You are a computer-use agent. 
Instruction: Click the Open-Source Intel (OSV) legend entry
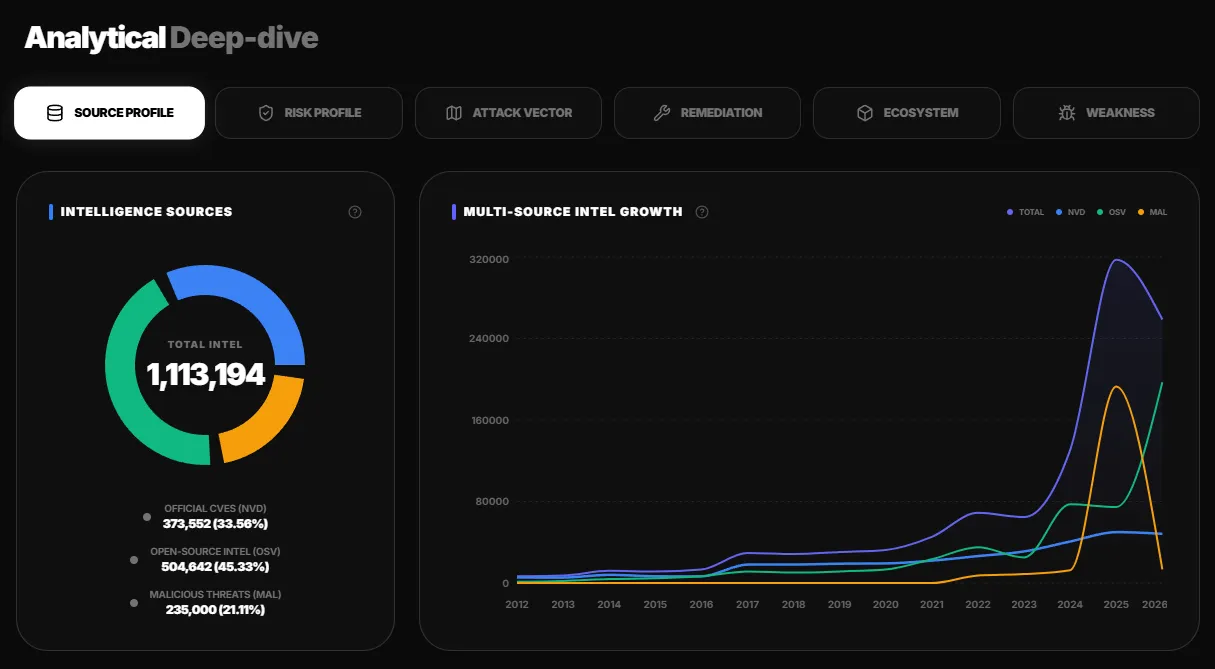tap(207, 559)
